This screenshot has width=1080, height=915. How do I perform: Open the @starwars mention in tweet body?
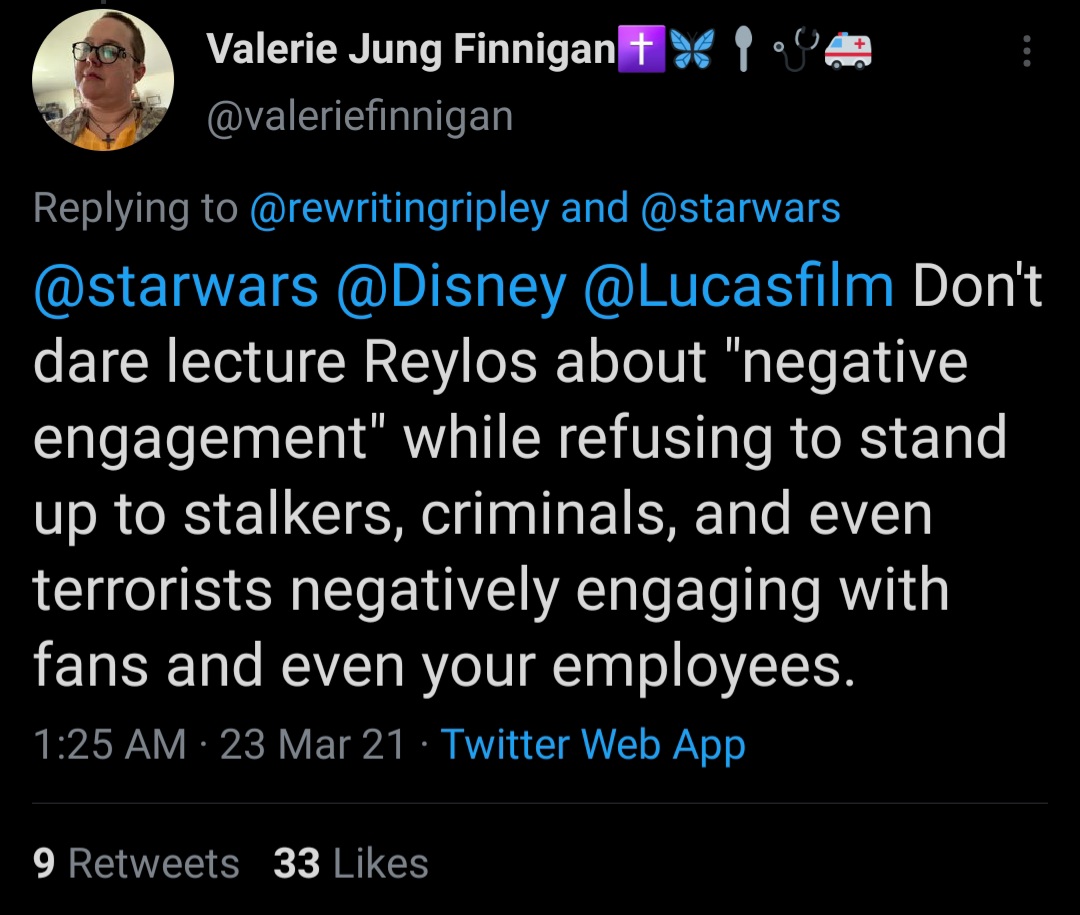[176, 287]
